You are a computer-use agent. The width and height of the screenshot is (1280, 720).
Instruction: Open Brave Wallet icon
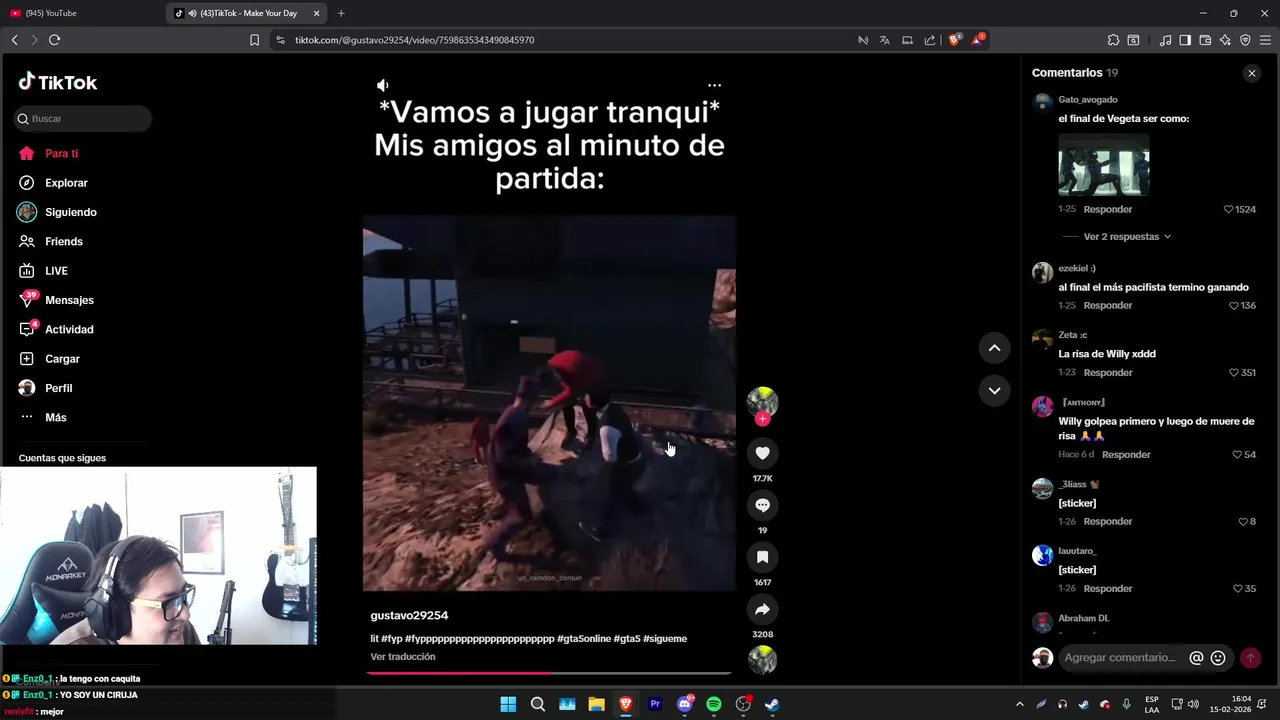[x=1205, y=40]
